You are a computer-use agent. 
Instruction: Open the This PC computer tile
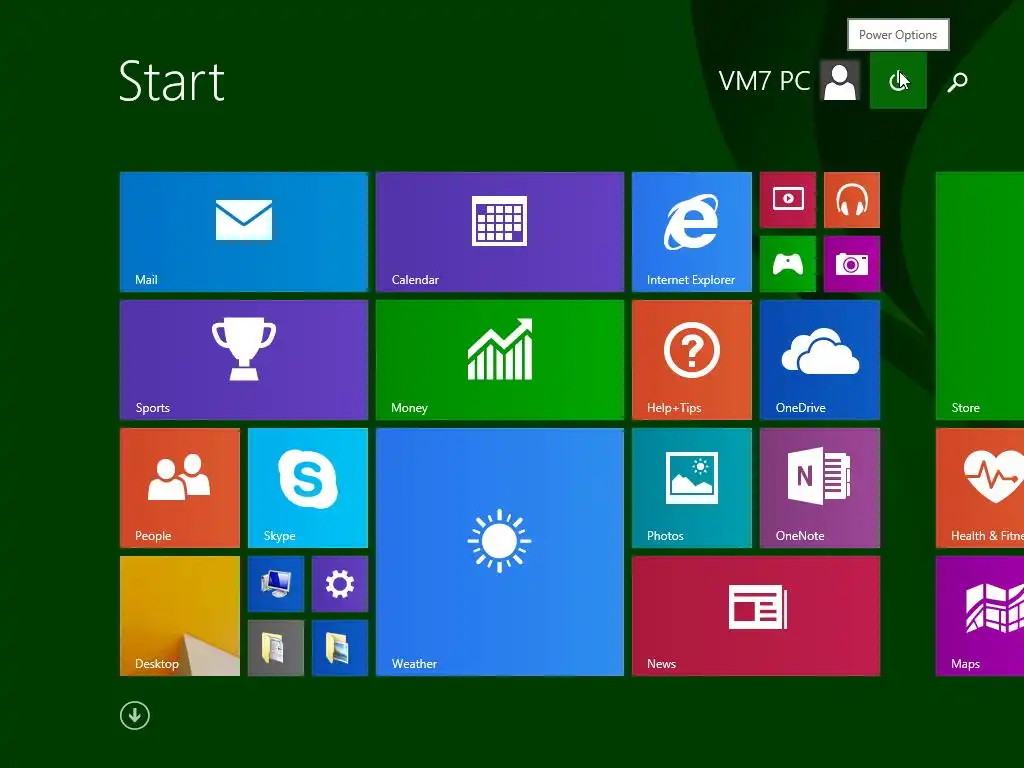click(x=276, y=584)
